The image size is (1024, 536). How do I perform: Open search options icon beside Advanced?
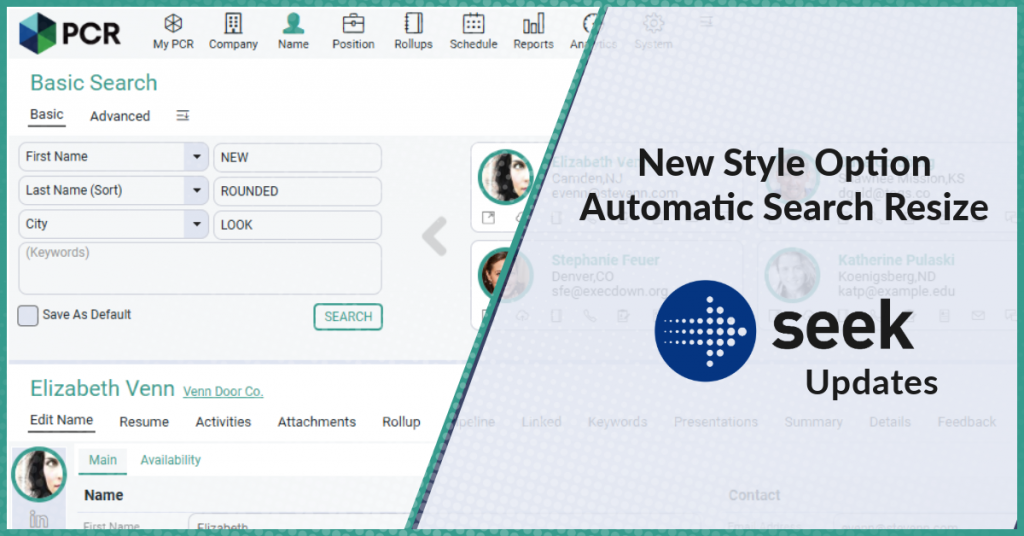tap(183, 116)
